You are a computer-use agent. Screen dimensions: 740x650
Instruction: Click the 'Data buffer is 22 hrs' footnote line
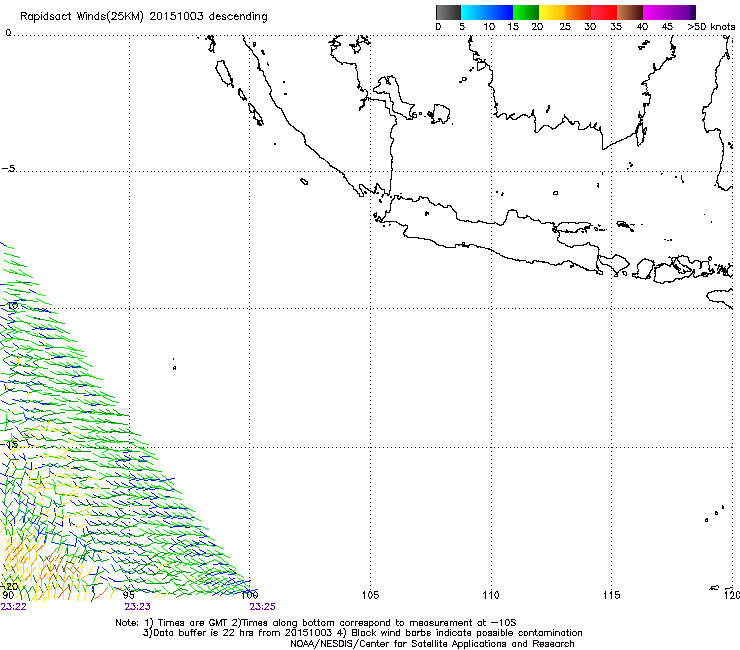click(362, 633)
